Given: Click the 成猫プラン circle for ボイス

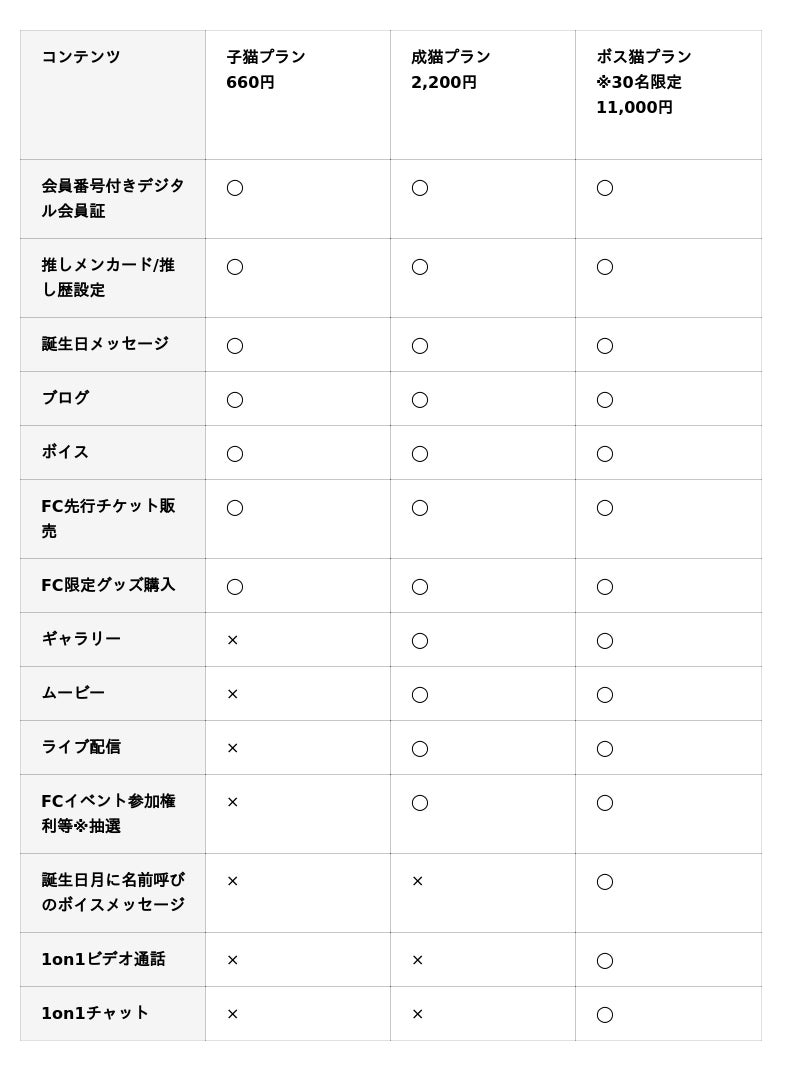Looking at the screenshot, I should point(420,454).
